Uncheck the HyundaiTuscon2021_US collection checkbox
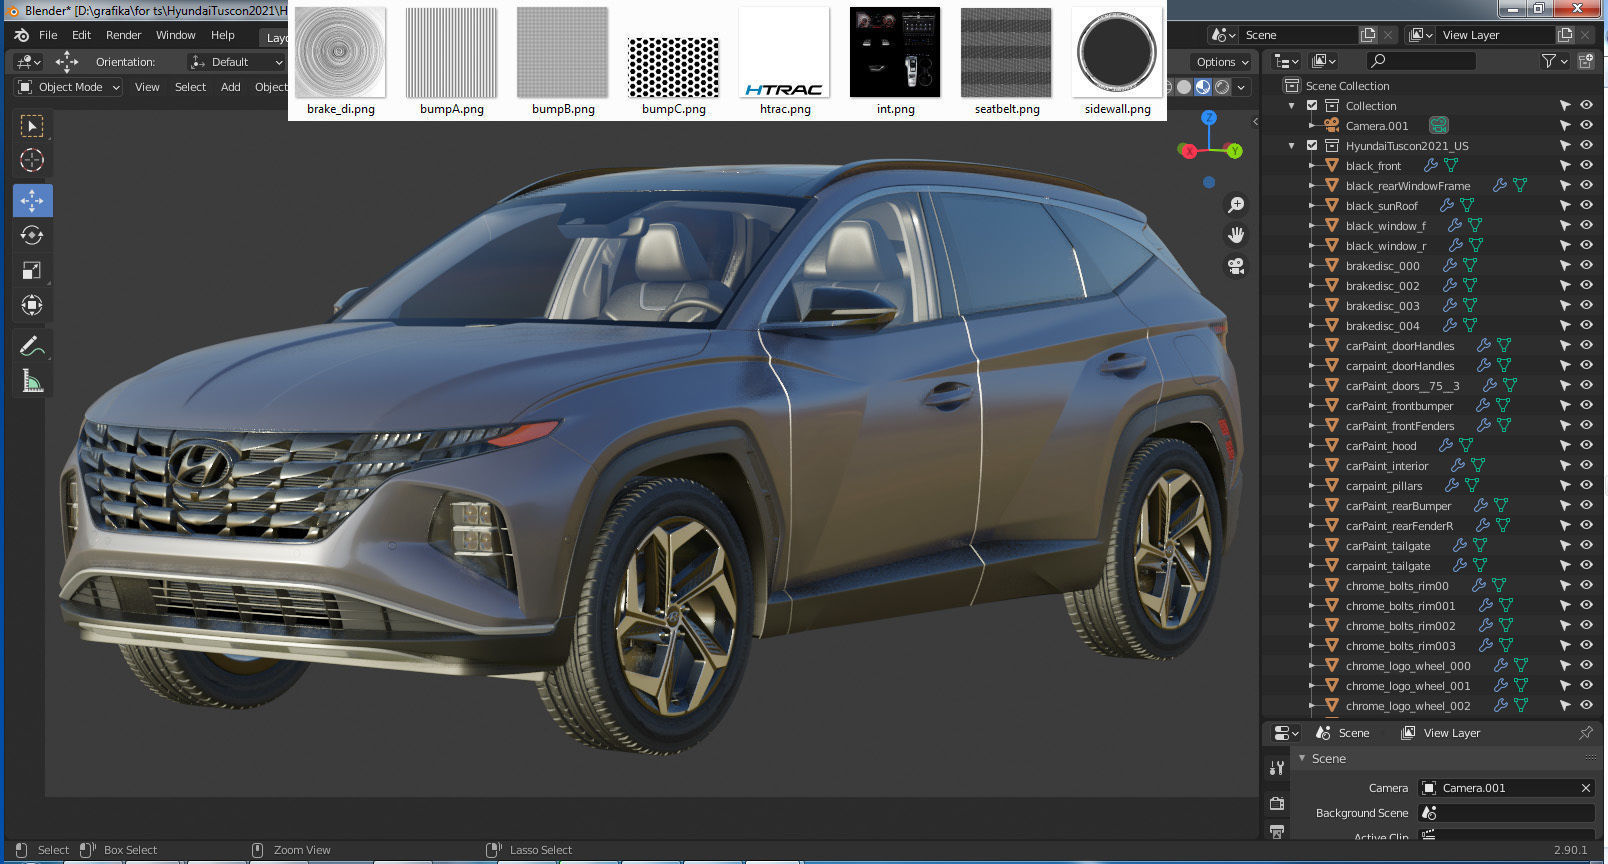 [1313, 146]
